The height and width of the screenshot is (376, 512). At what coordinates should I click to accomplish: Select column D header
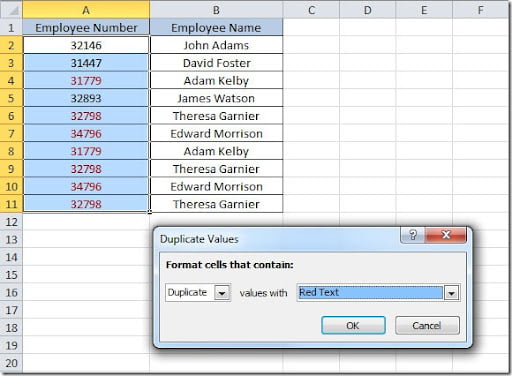pos(368,10)
